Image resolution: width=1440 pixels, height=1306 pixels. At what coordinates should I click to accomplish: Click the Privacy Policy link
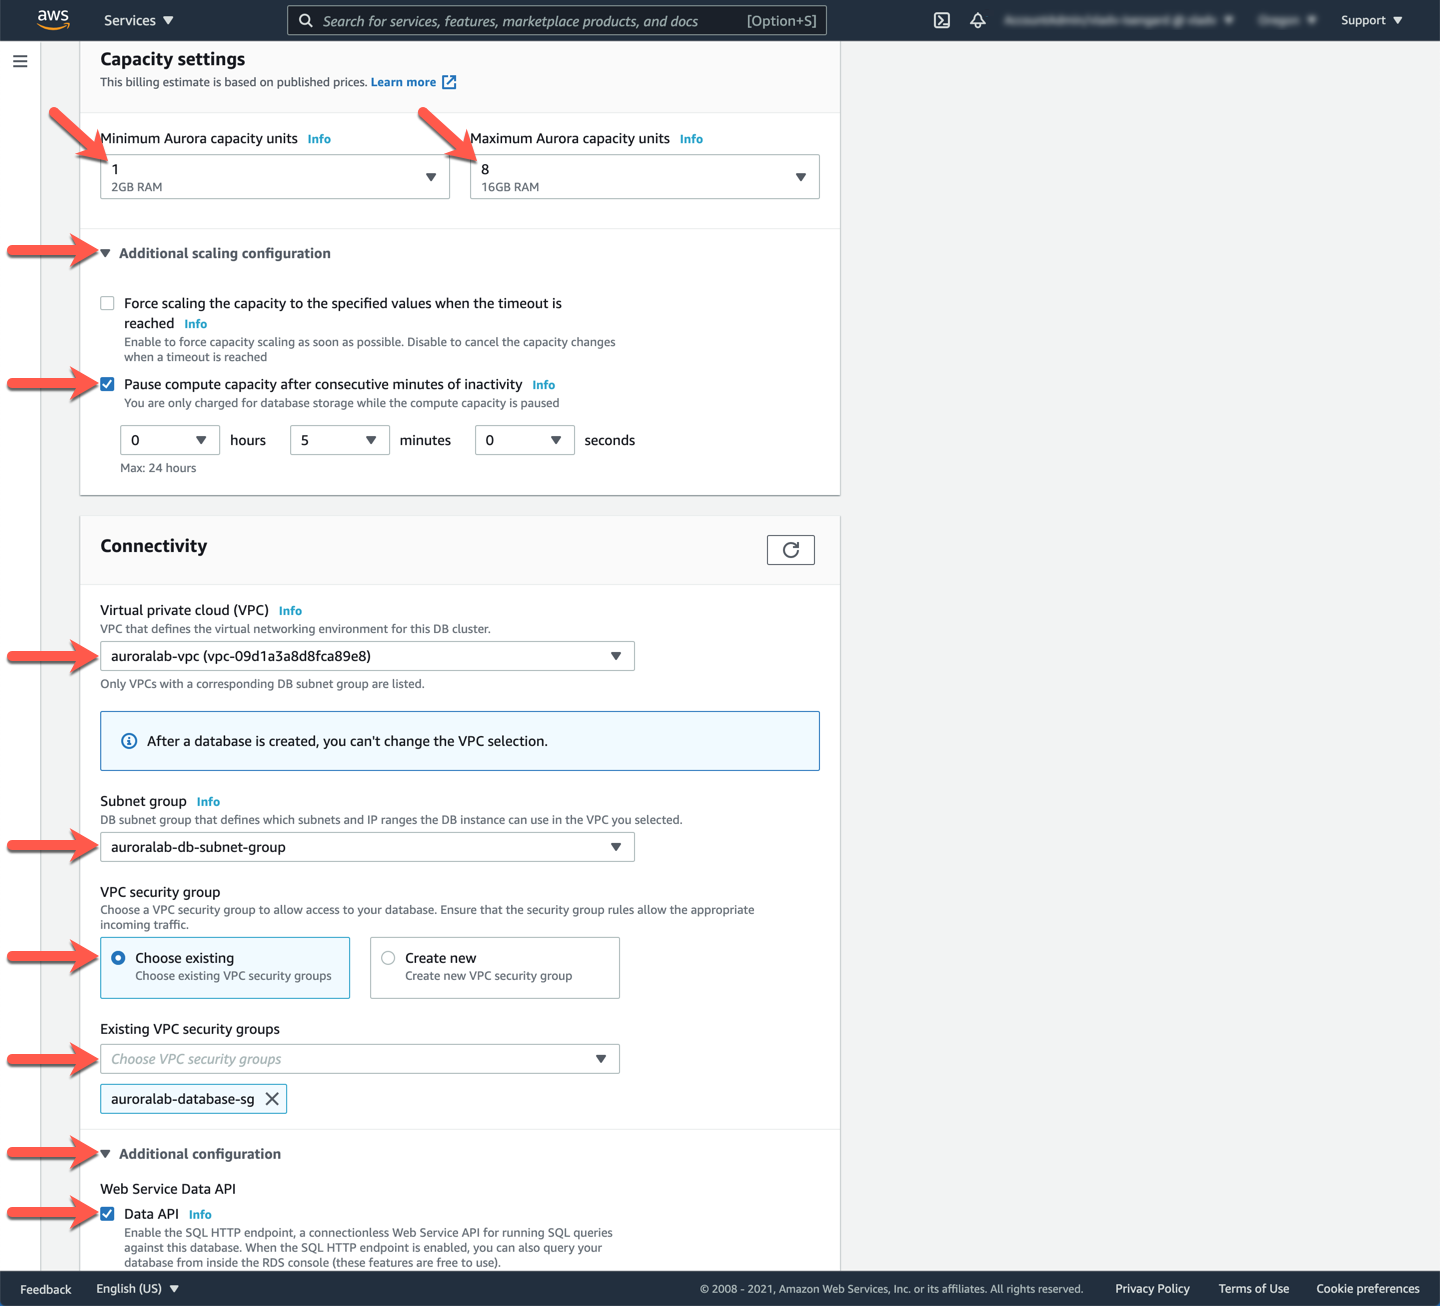tap(1152, 1289)
